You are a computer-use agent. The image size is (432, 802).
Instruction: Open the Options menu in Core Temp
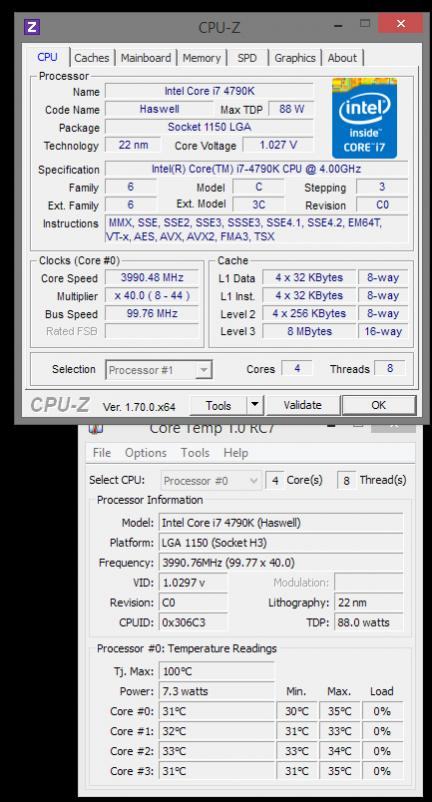tap(146, 453)
